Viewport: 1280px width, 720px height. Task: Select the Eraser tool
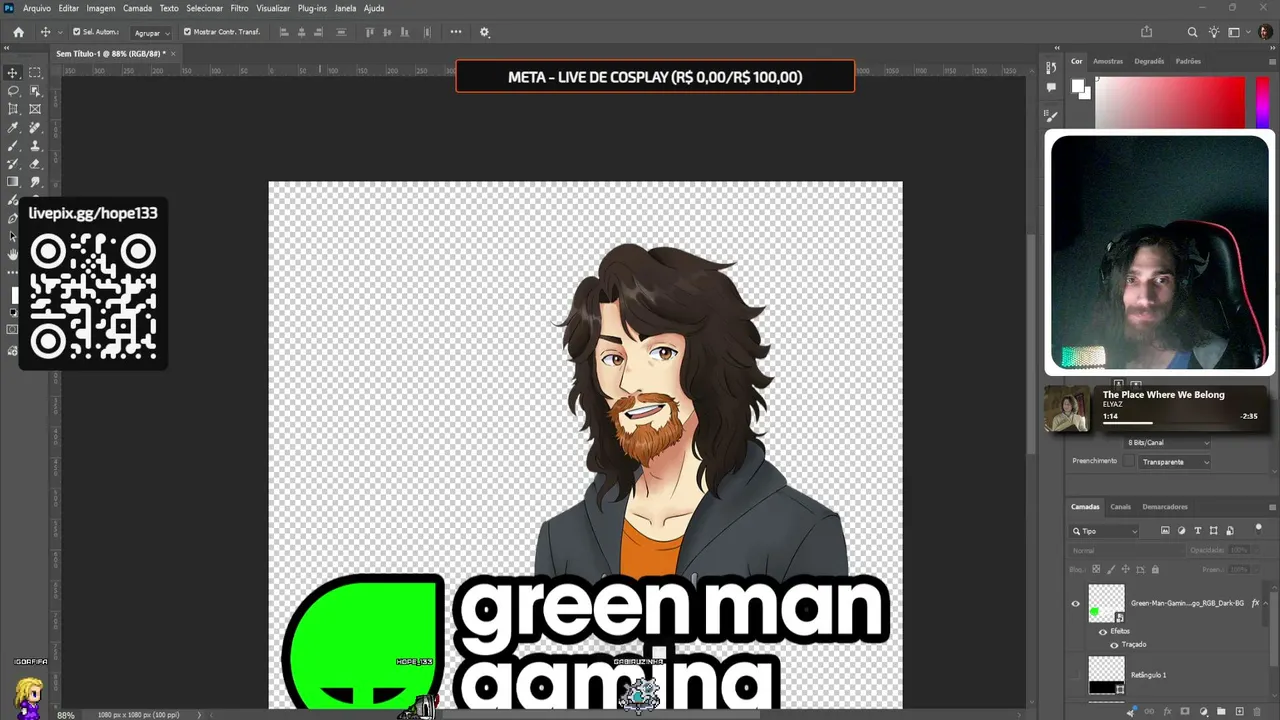(x=35, y=164)
